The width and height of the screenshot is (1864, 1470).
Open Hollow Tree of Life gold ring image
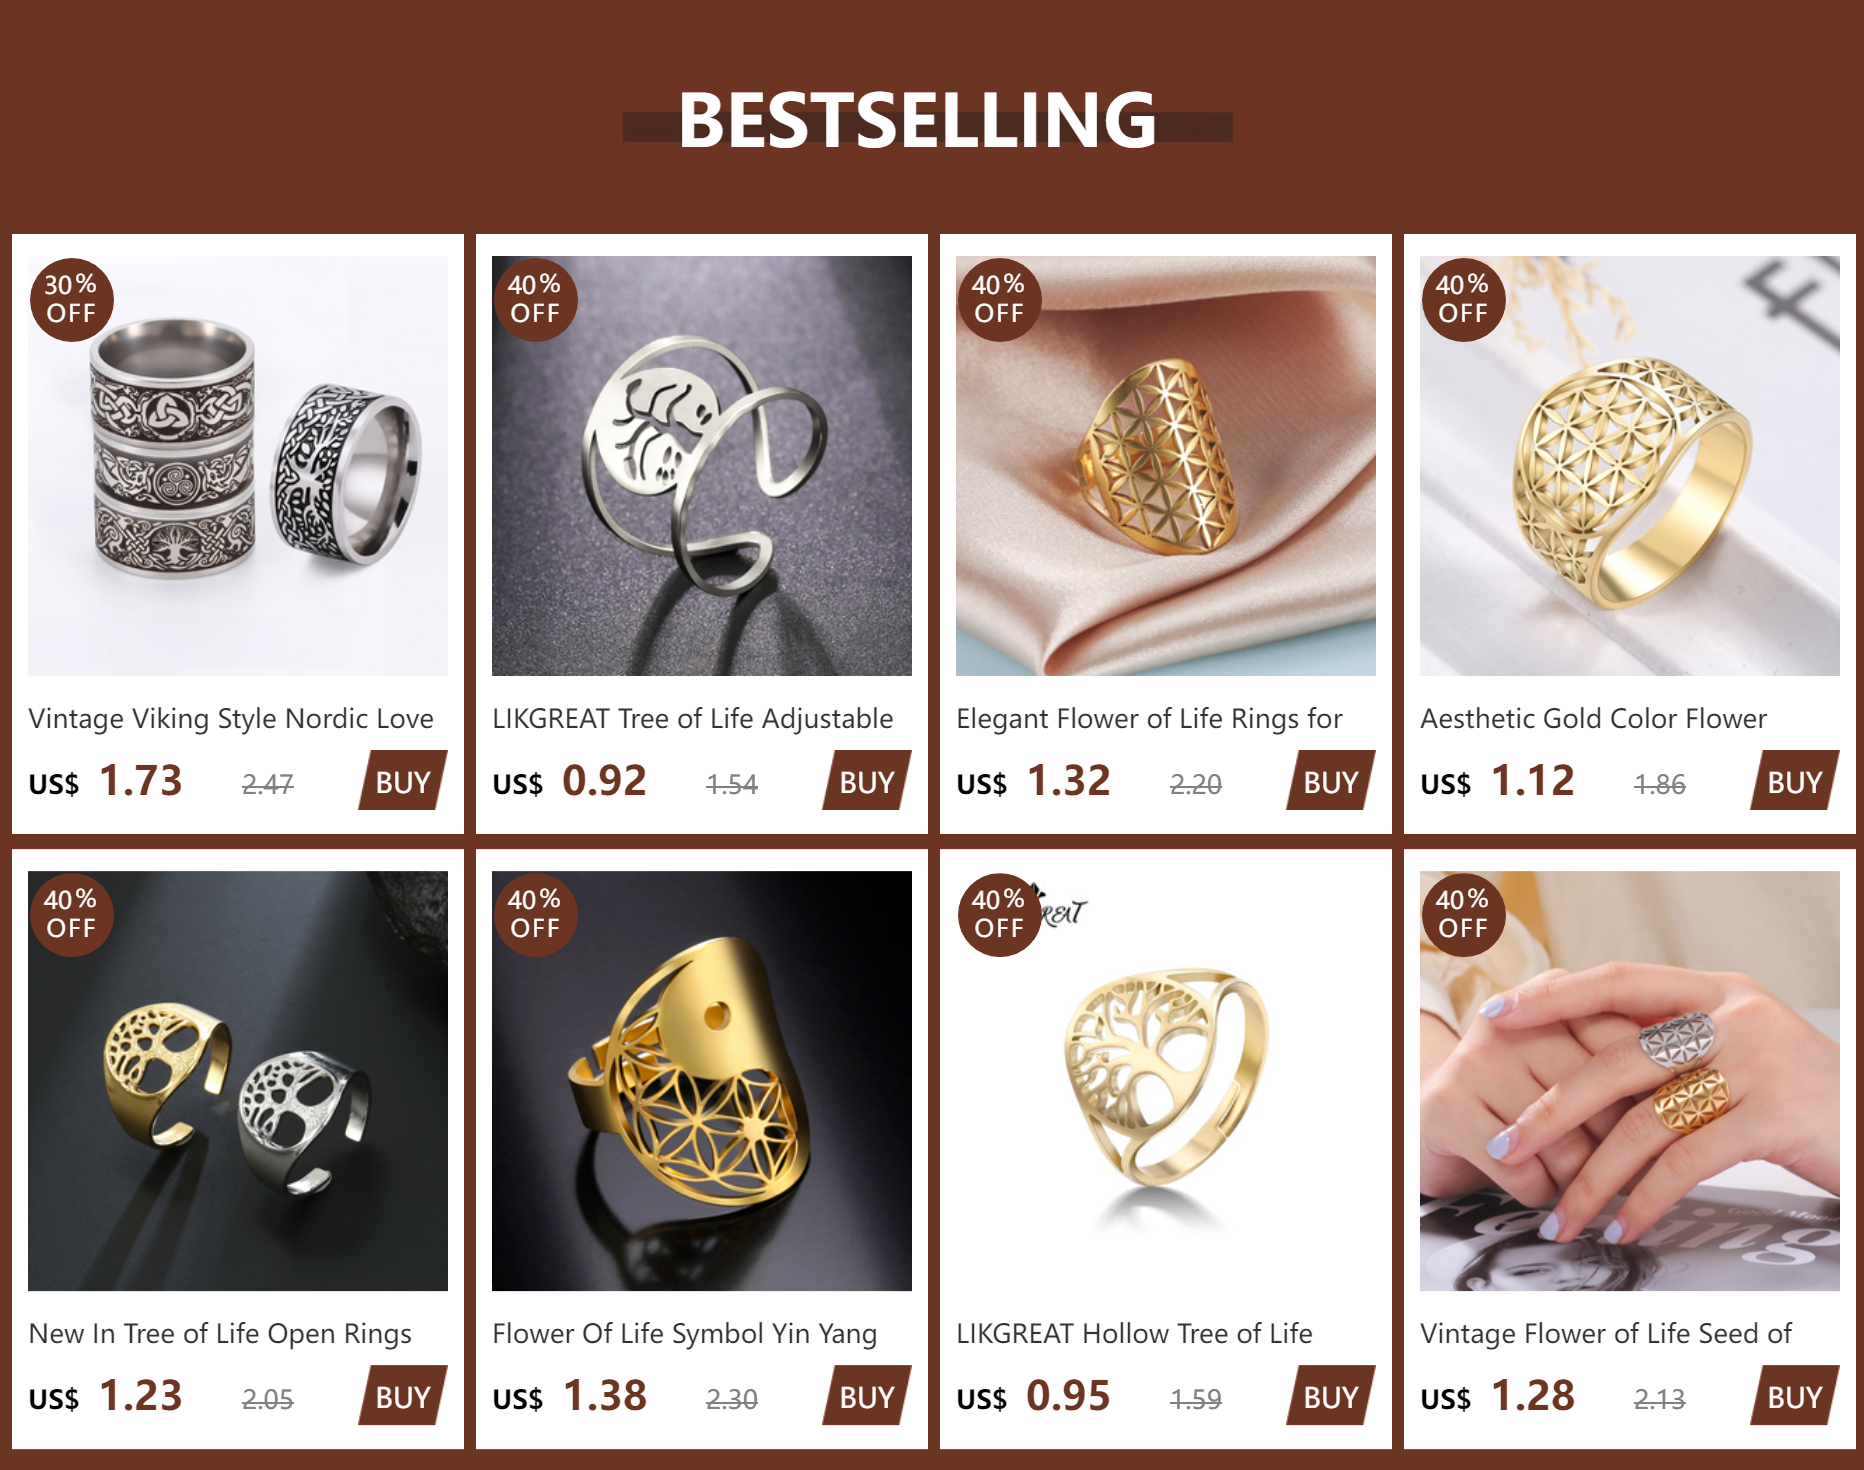tap(1166, 1081)
